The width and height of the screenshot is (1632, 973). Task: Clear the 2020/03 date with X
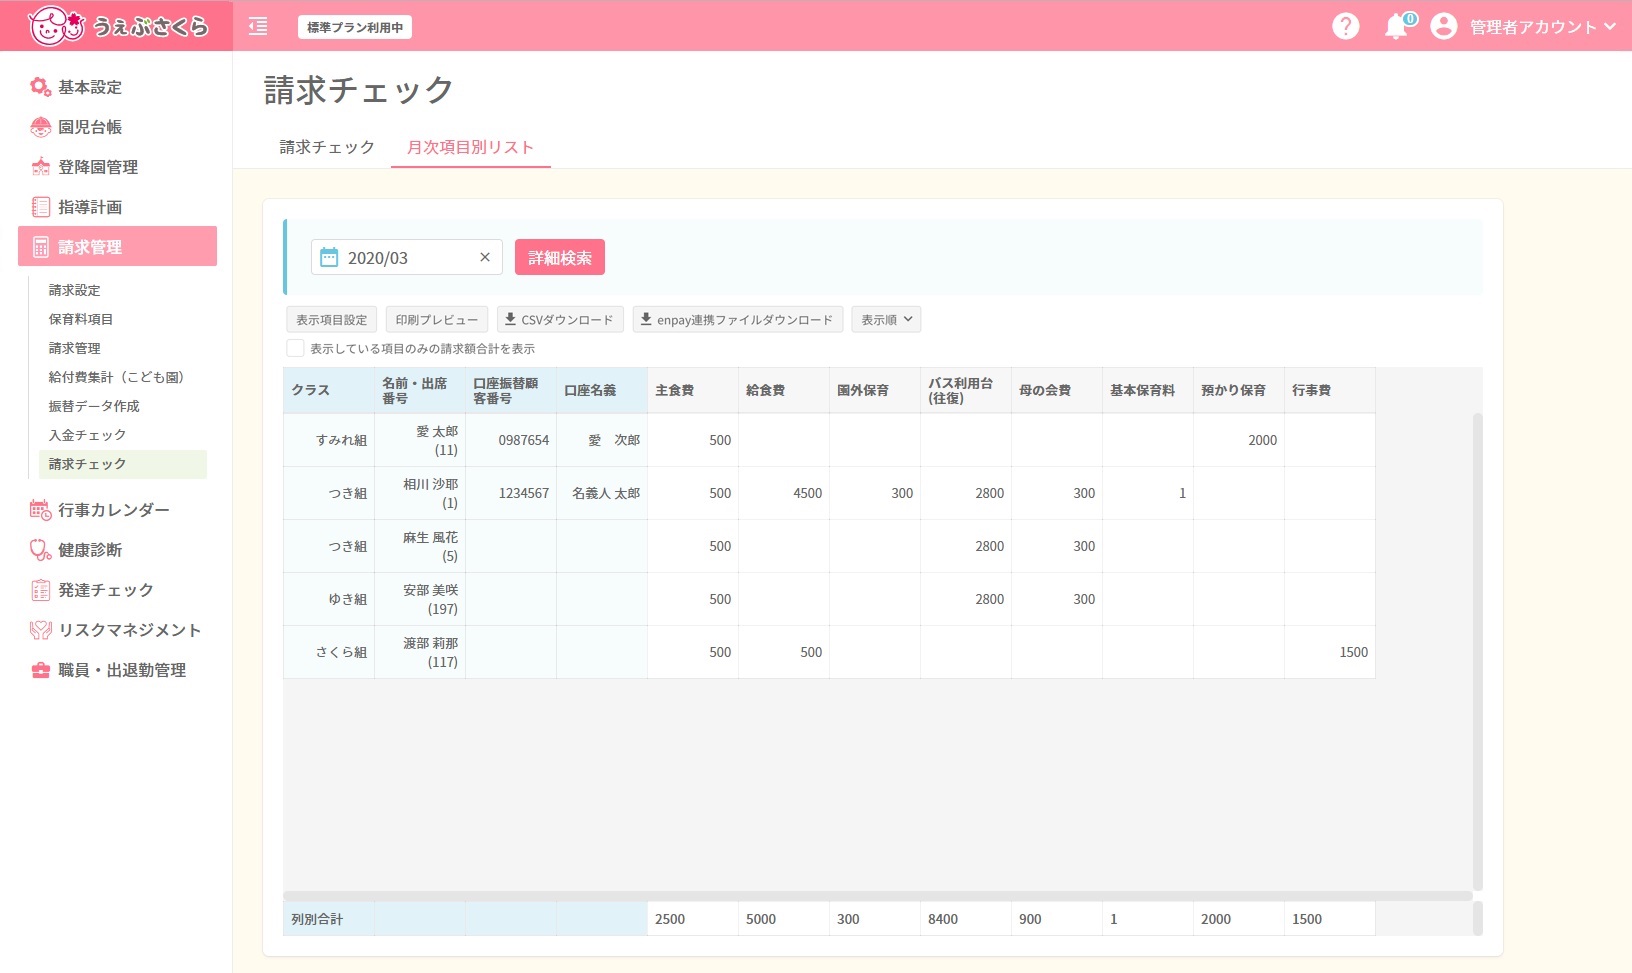pyautogui.click(x=485, y=257)
